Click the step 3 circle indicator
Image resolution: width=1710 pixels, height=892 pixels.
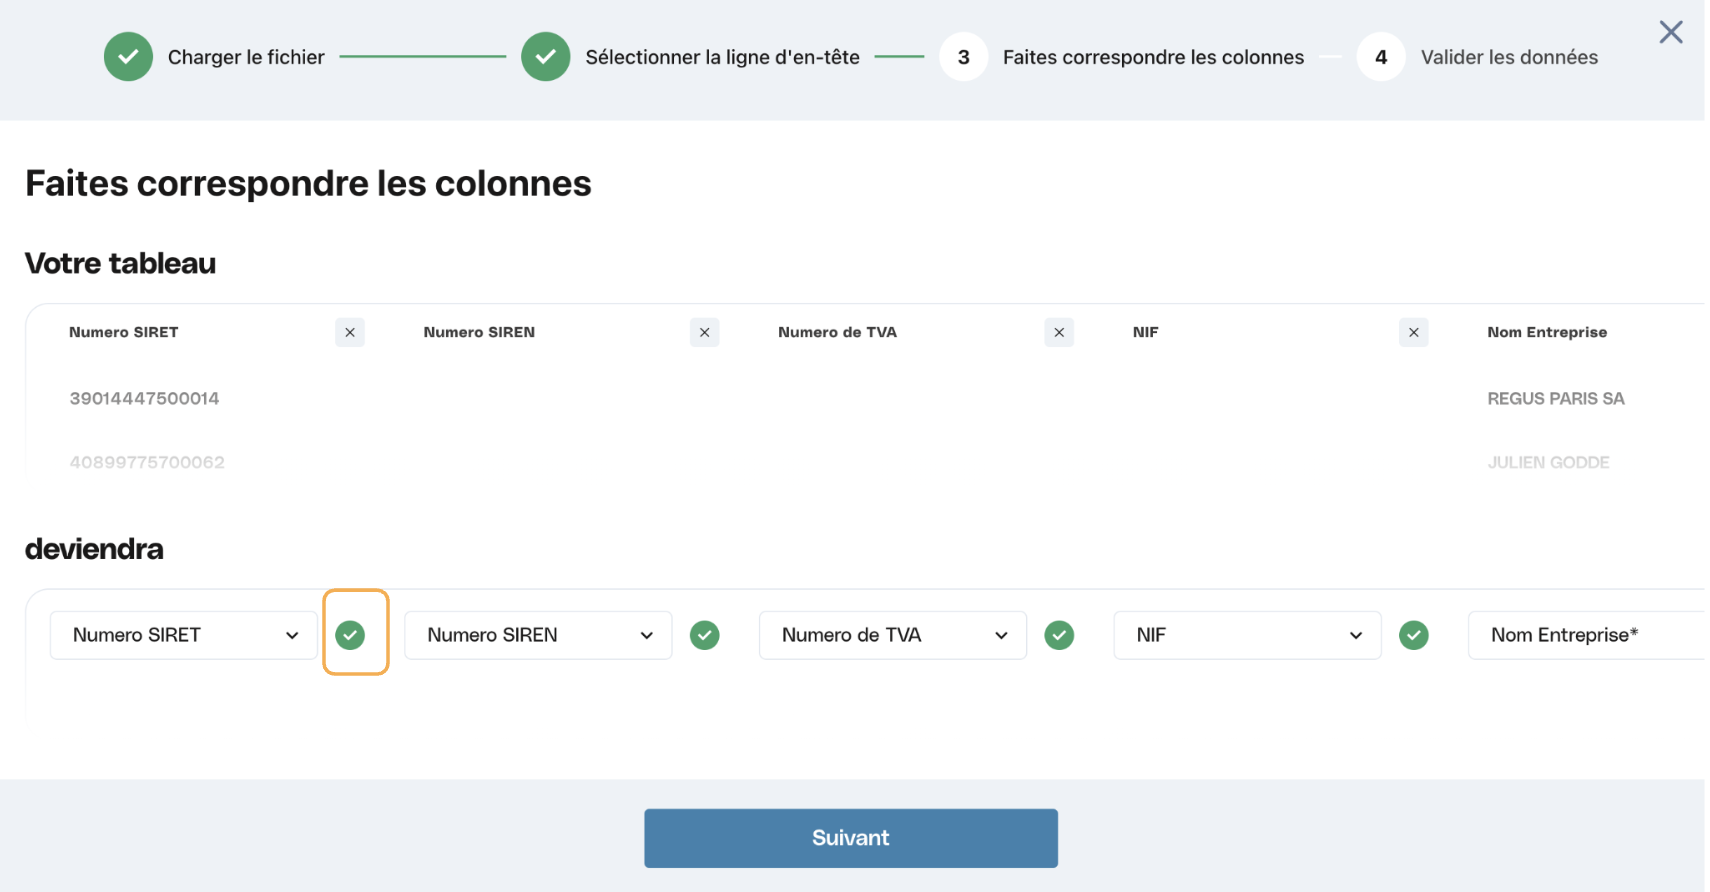coord(964,57)
